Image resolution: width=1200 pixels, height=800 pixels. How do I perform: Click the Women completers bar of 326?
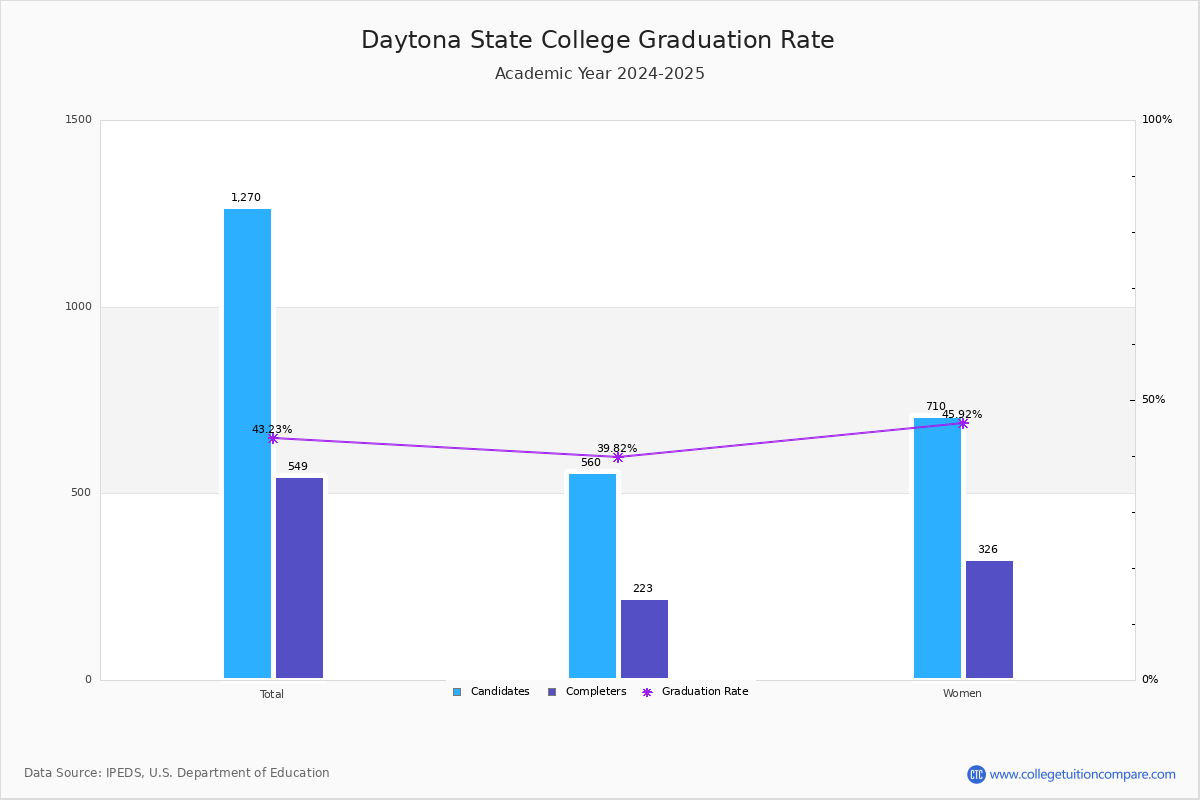point(989,619)
